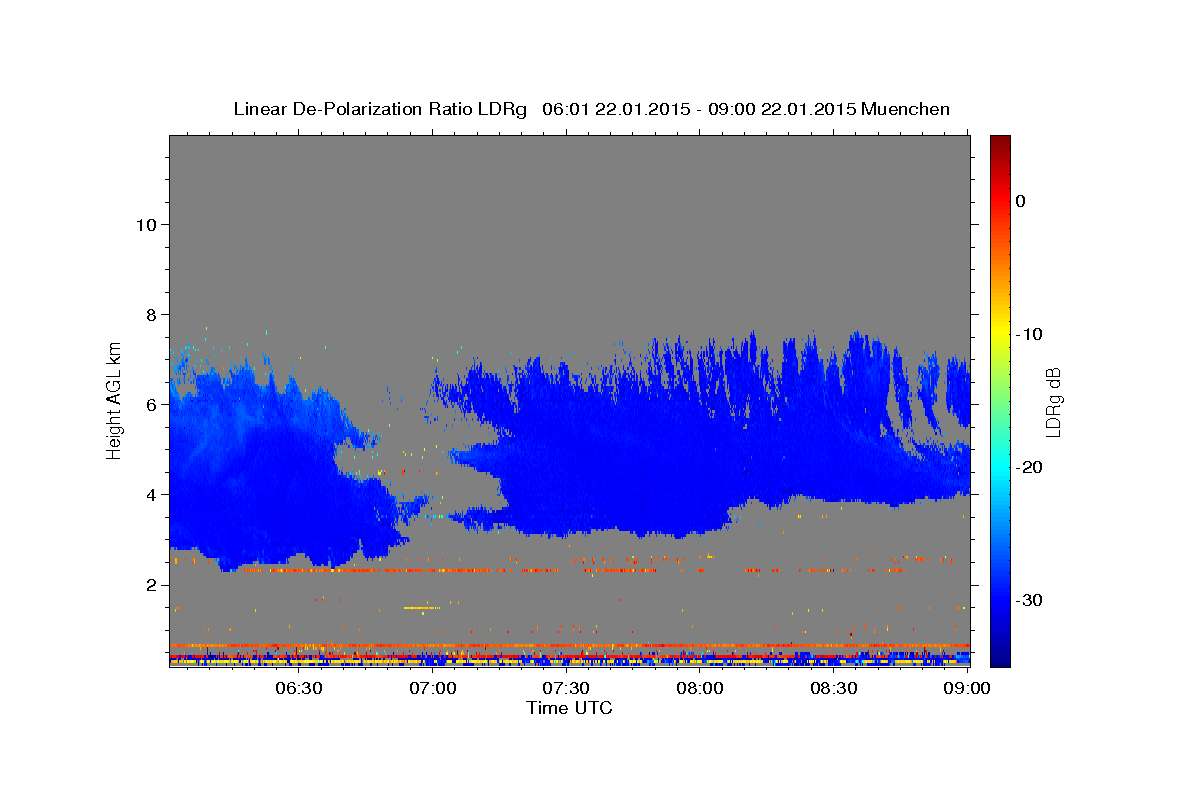Click the colorbar value label -30
This screenshot has width=1200, height=800.
1029,600
